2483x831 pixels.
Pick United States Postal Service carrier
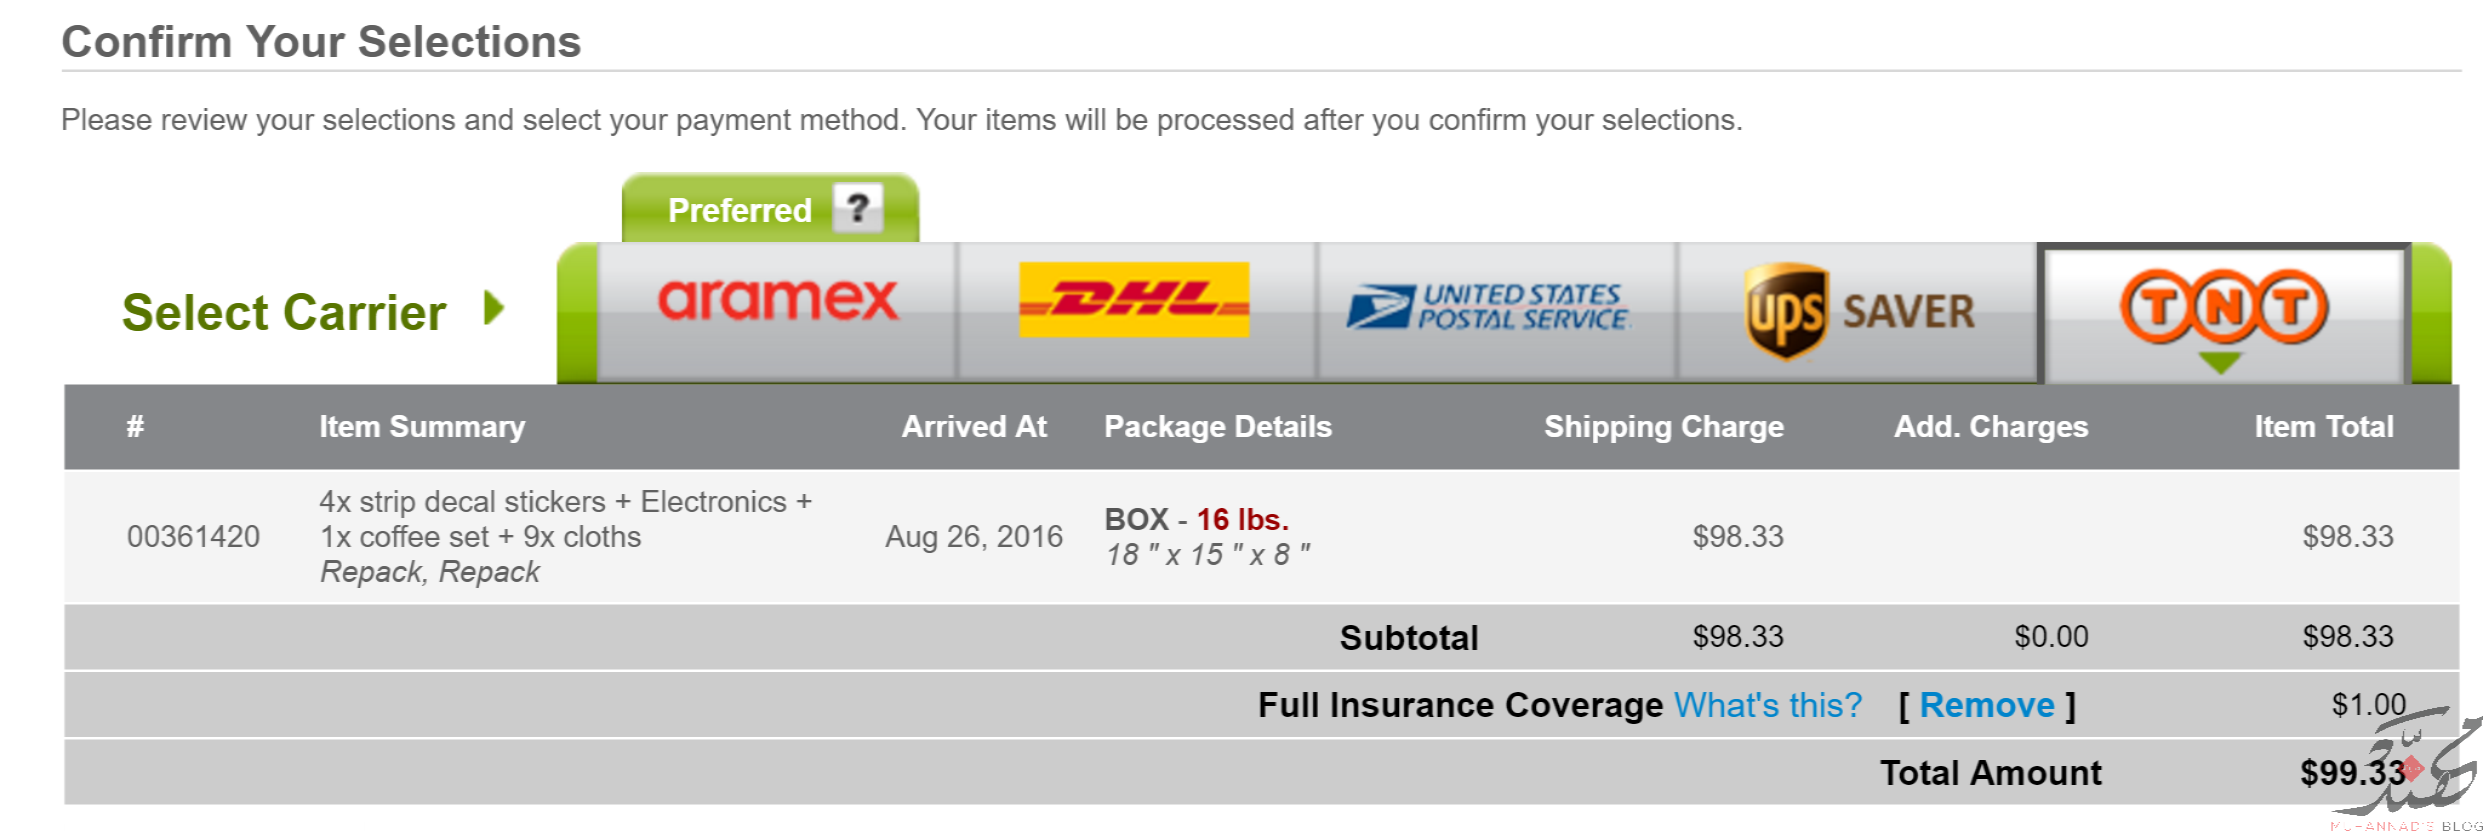1488,307
